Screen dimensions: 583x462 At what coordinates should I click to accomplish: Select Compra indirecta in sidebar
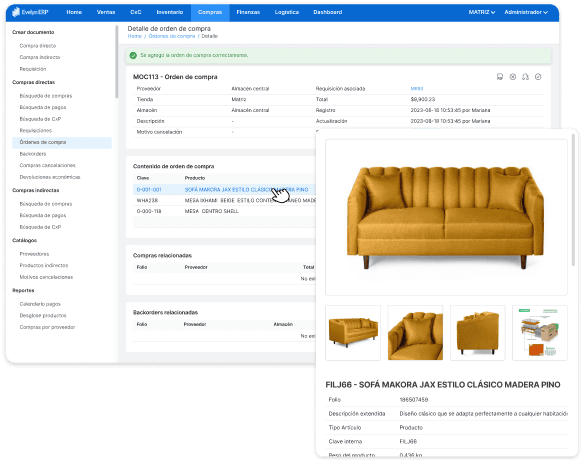[x=40, y=57]
